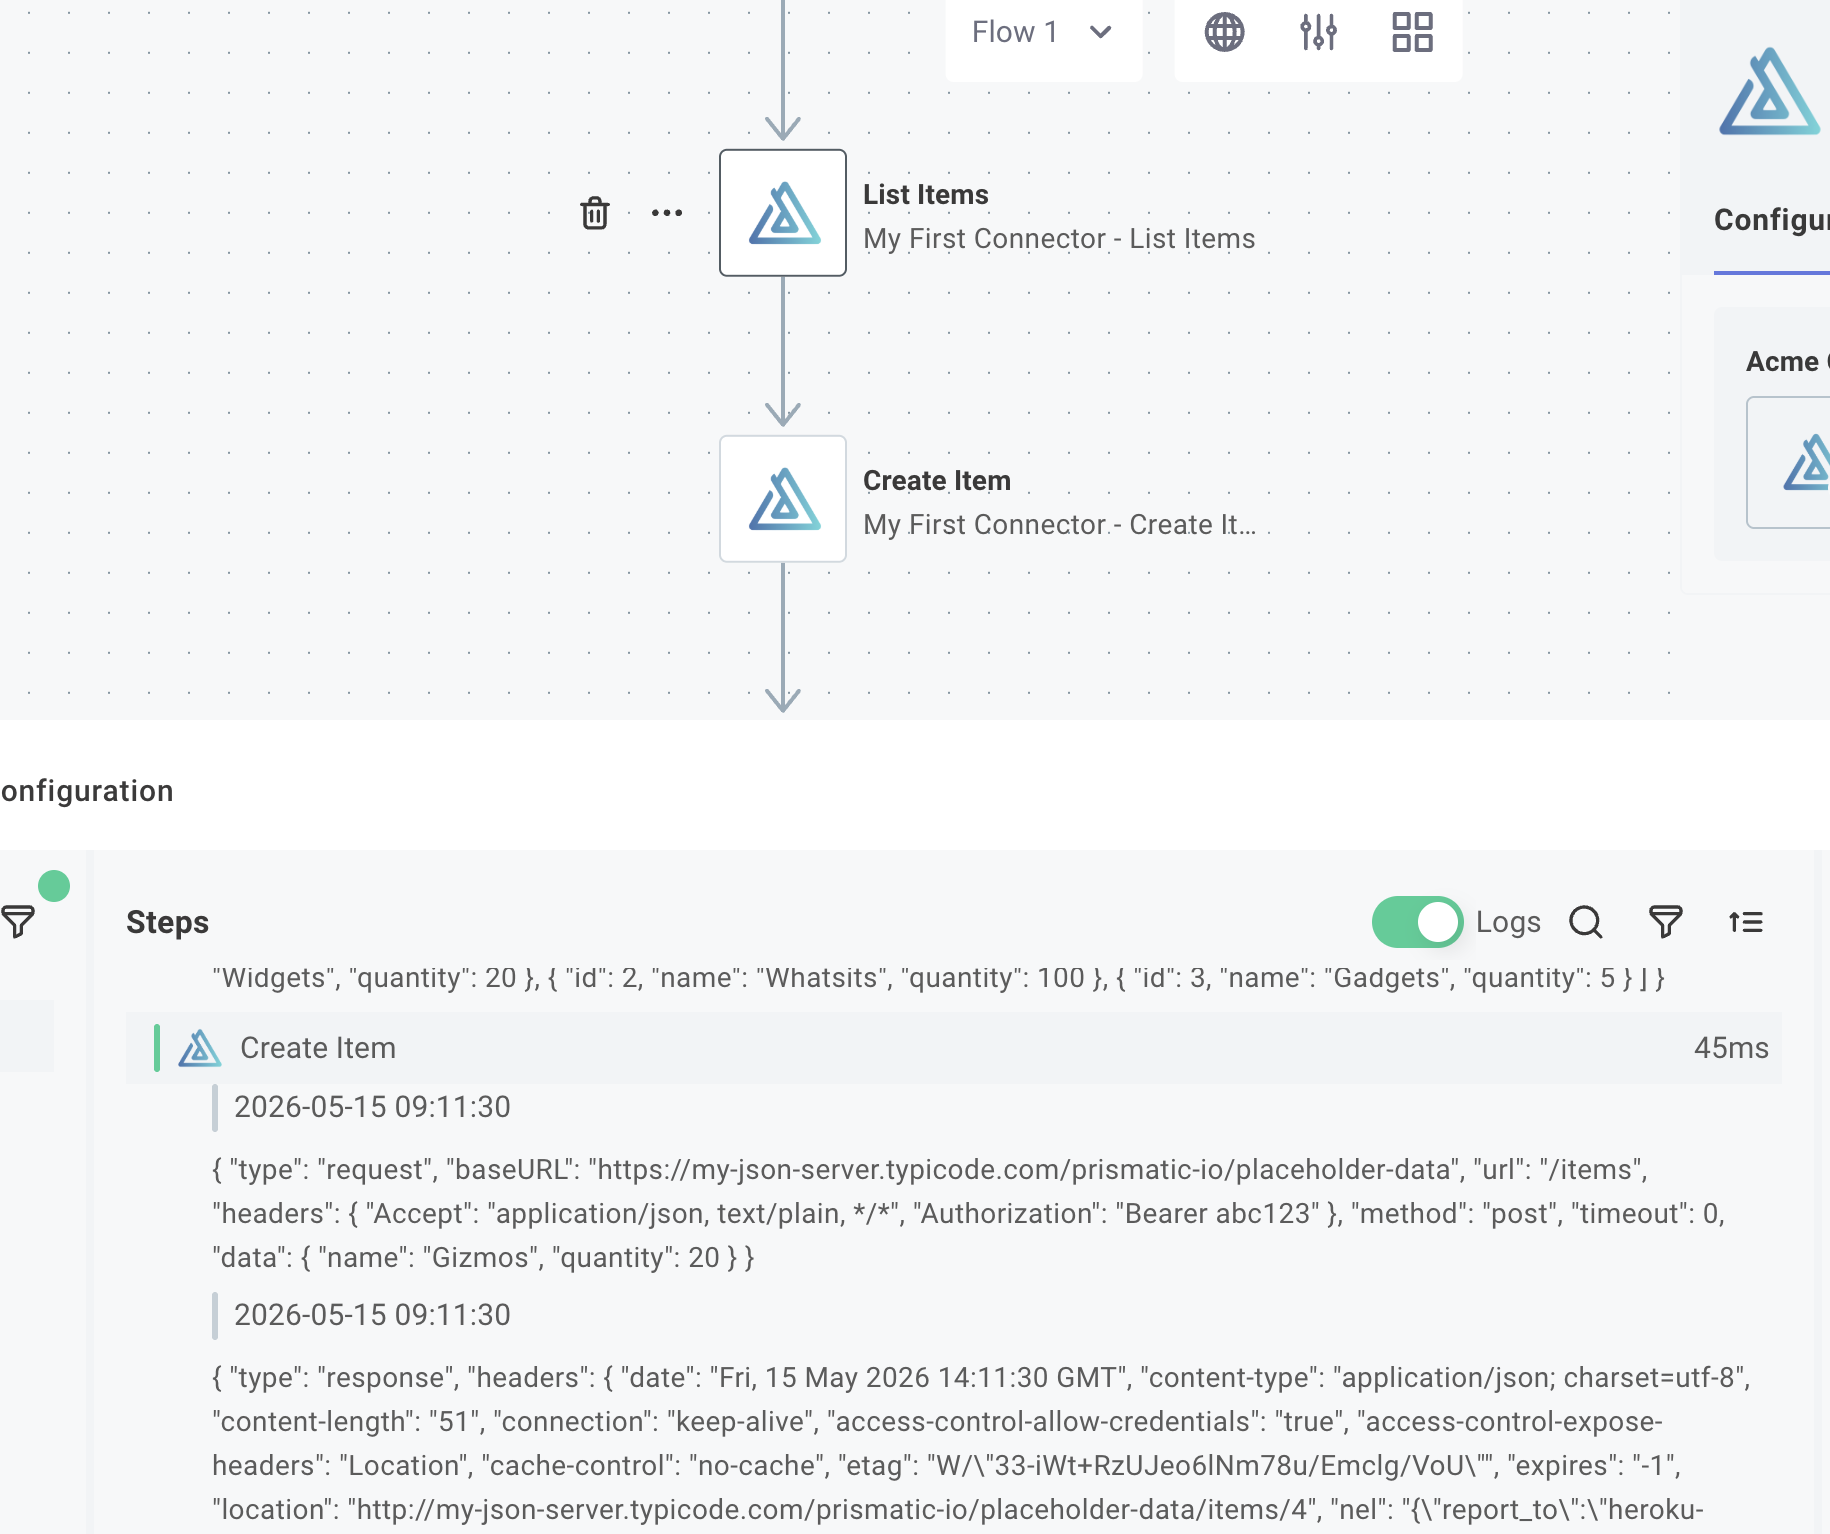Screen dimensions: 1830x1534
Task: Click the Logs label
Action: click(x=1508, y=922)
